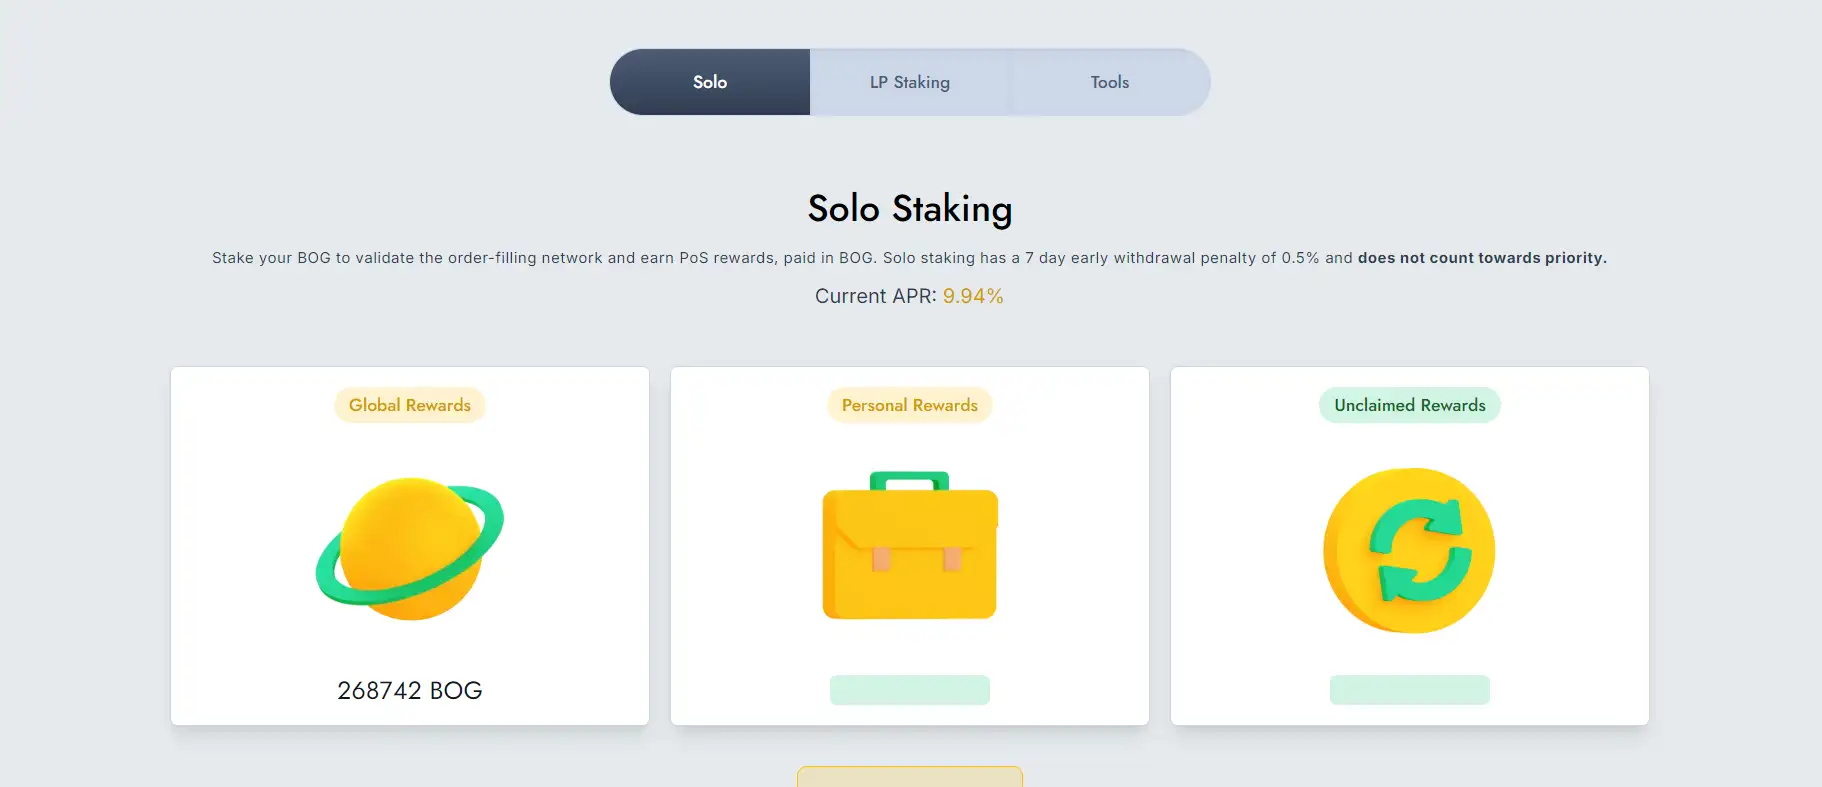Click the yellow briefcase icon
This screenshot has height=787, width=1822.
pos(910,546)
